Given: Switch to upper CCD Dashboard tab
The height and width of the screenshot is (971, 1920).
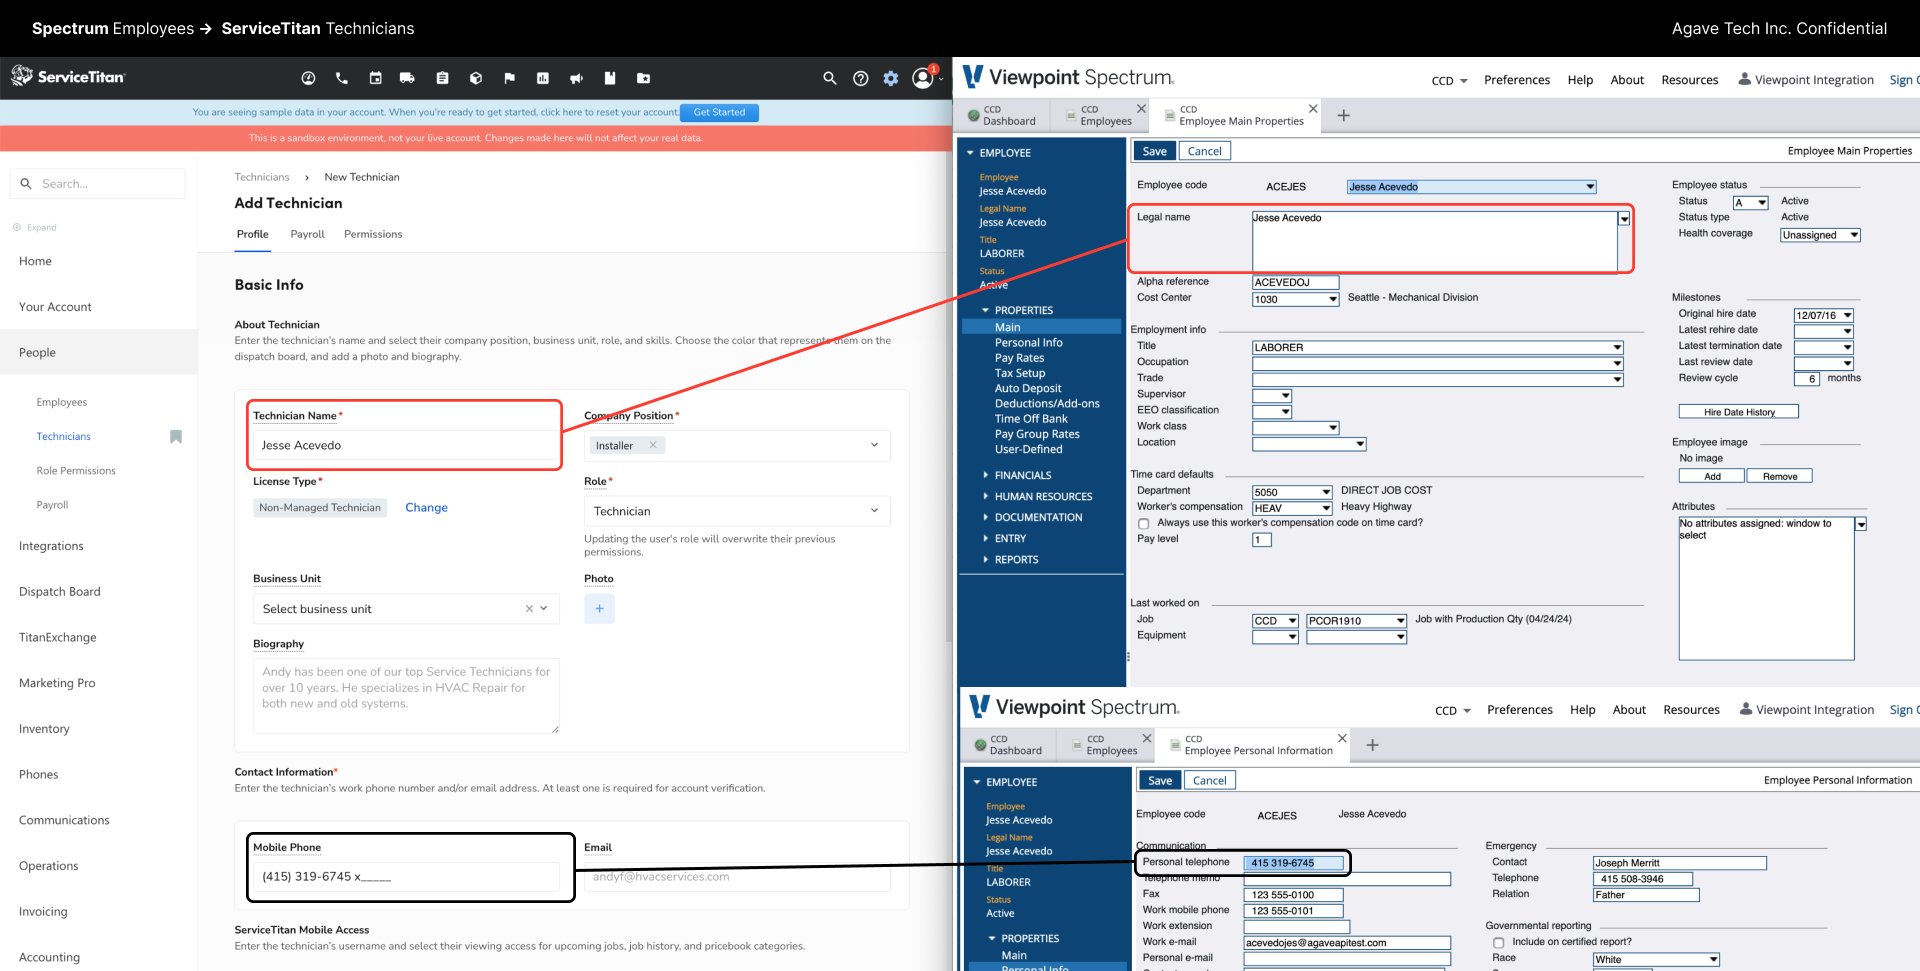Looking at the screenshot, I should coord(1003,116).
